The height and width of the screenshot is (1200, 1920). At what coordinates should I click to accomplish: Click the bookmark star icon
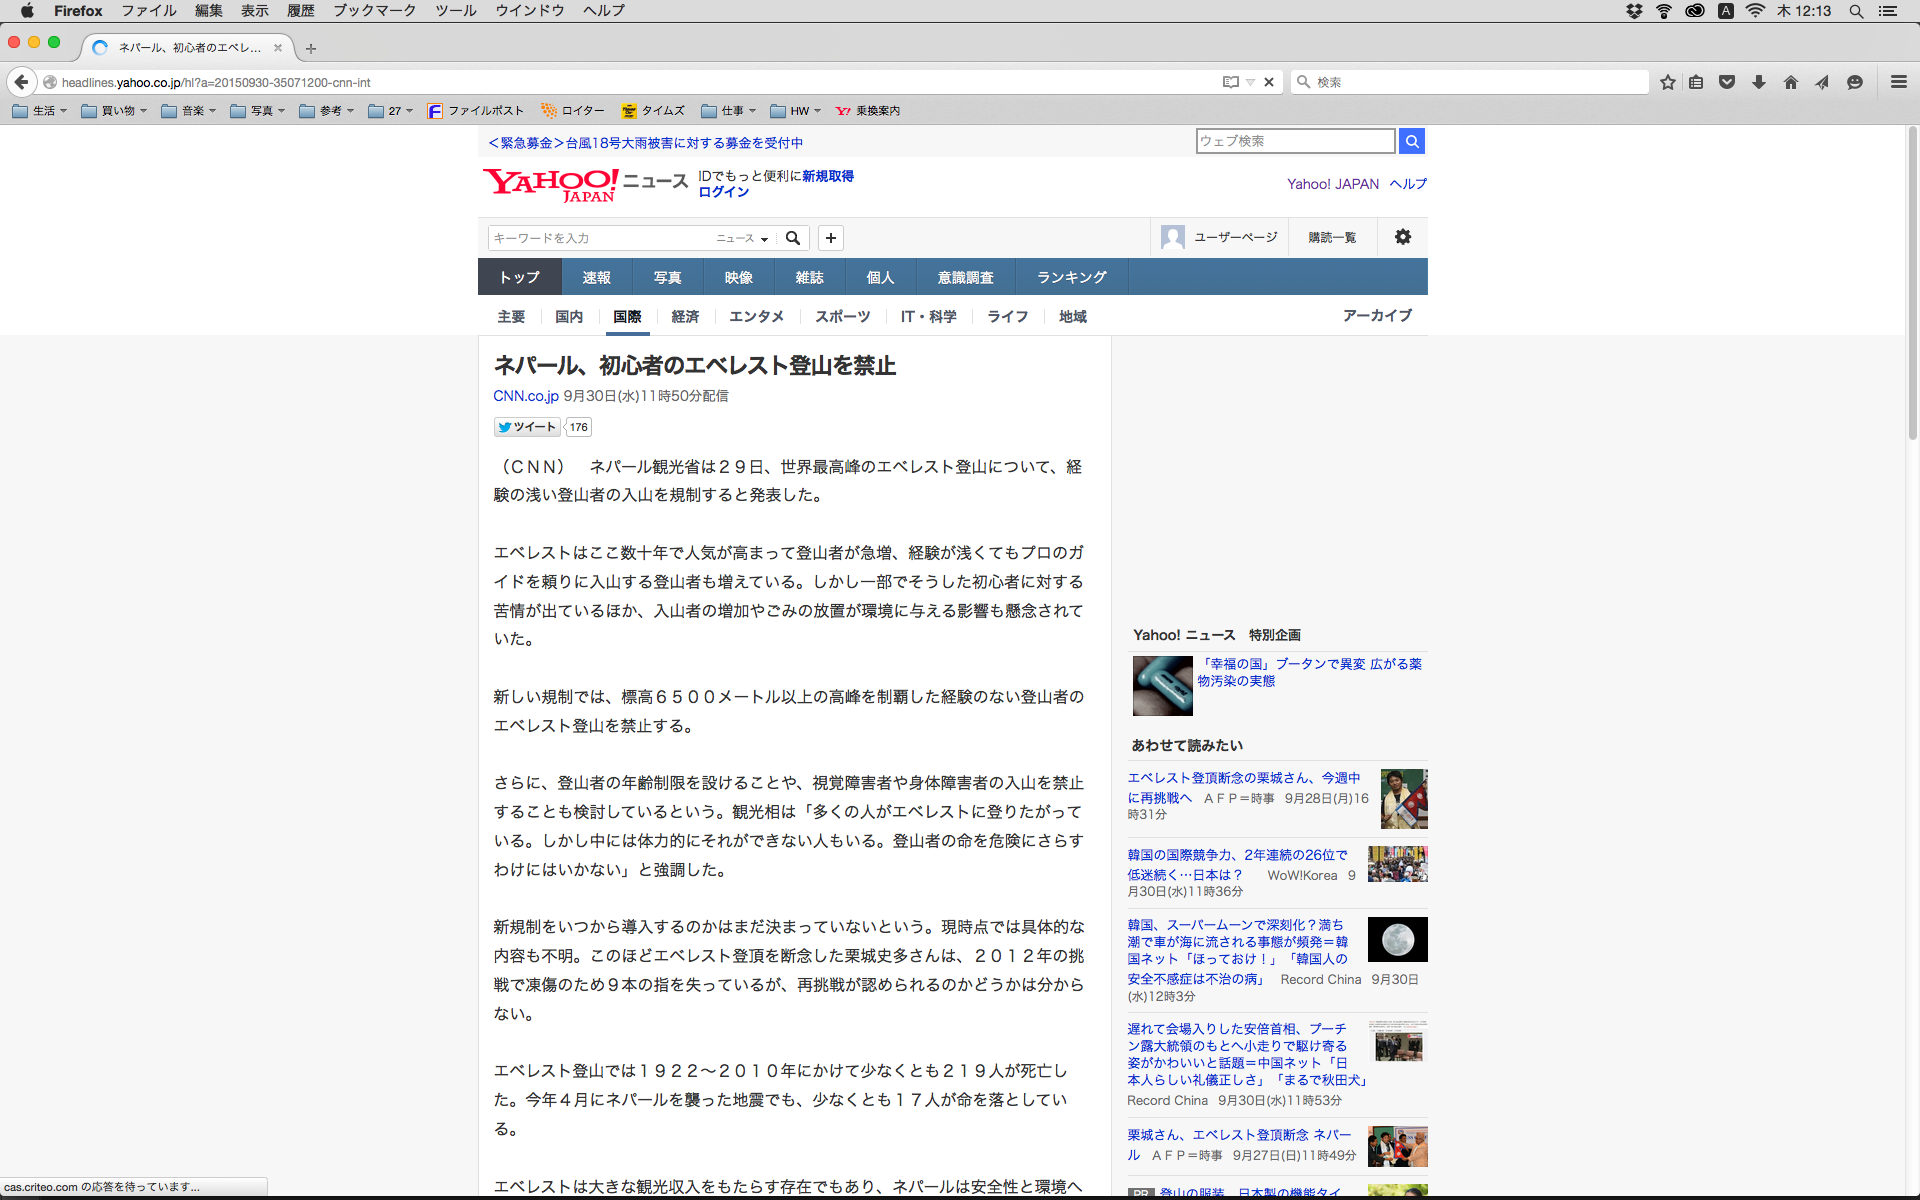[1667, 82]
